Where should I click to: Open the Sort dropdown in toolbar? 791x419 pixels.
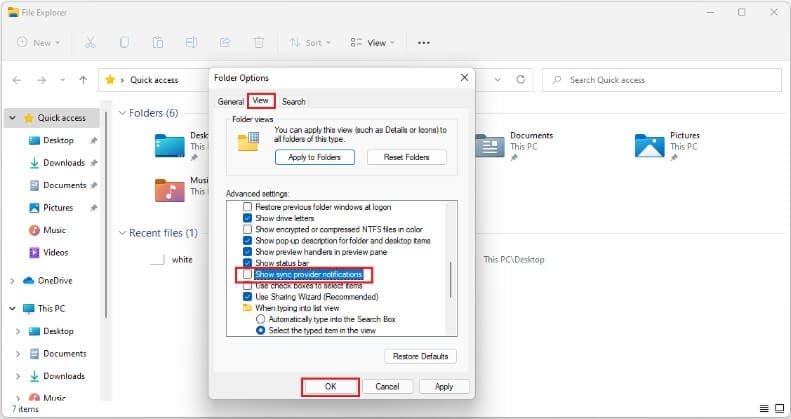click(309, 43)
